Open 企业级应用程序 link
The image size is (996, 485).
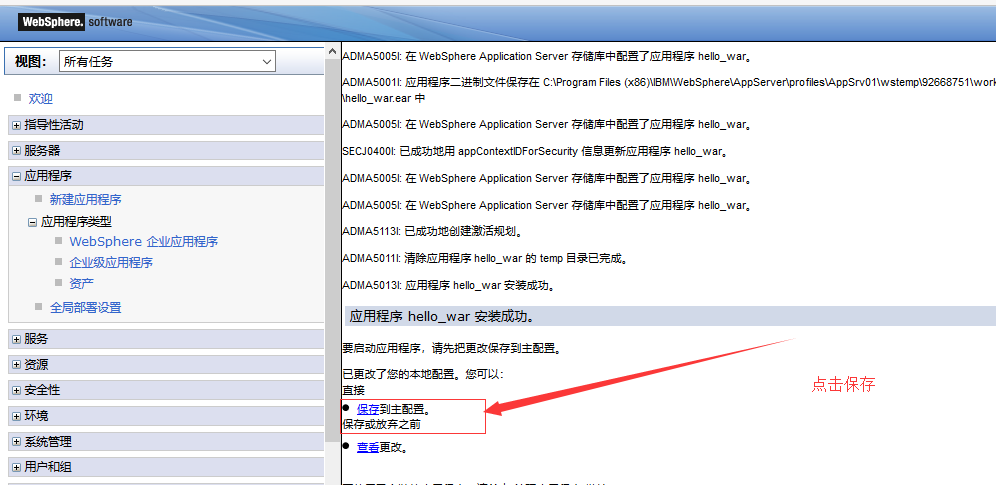pyautogui.click(x=111, y=262)
